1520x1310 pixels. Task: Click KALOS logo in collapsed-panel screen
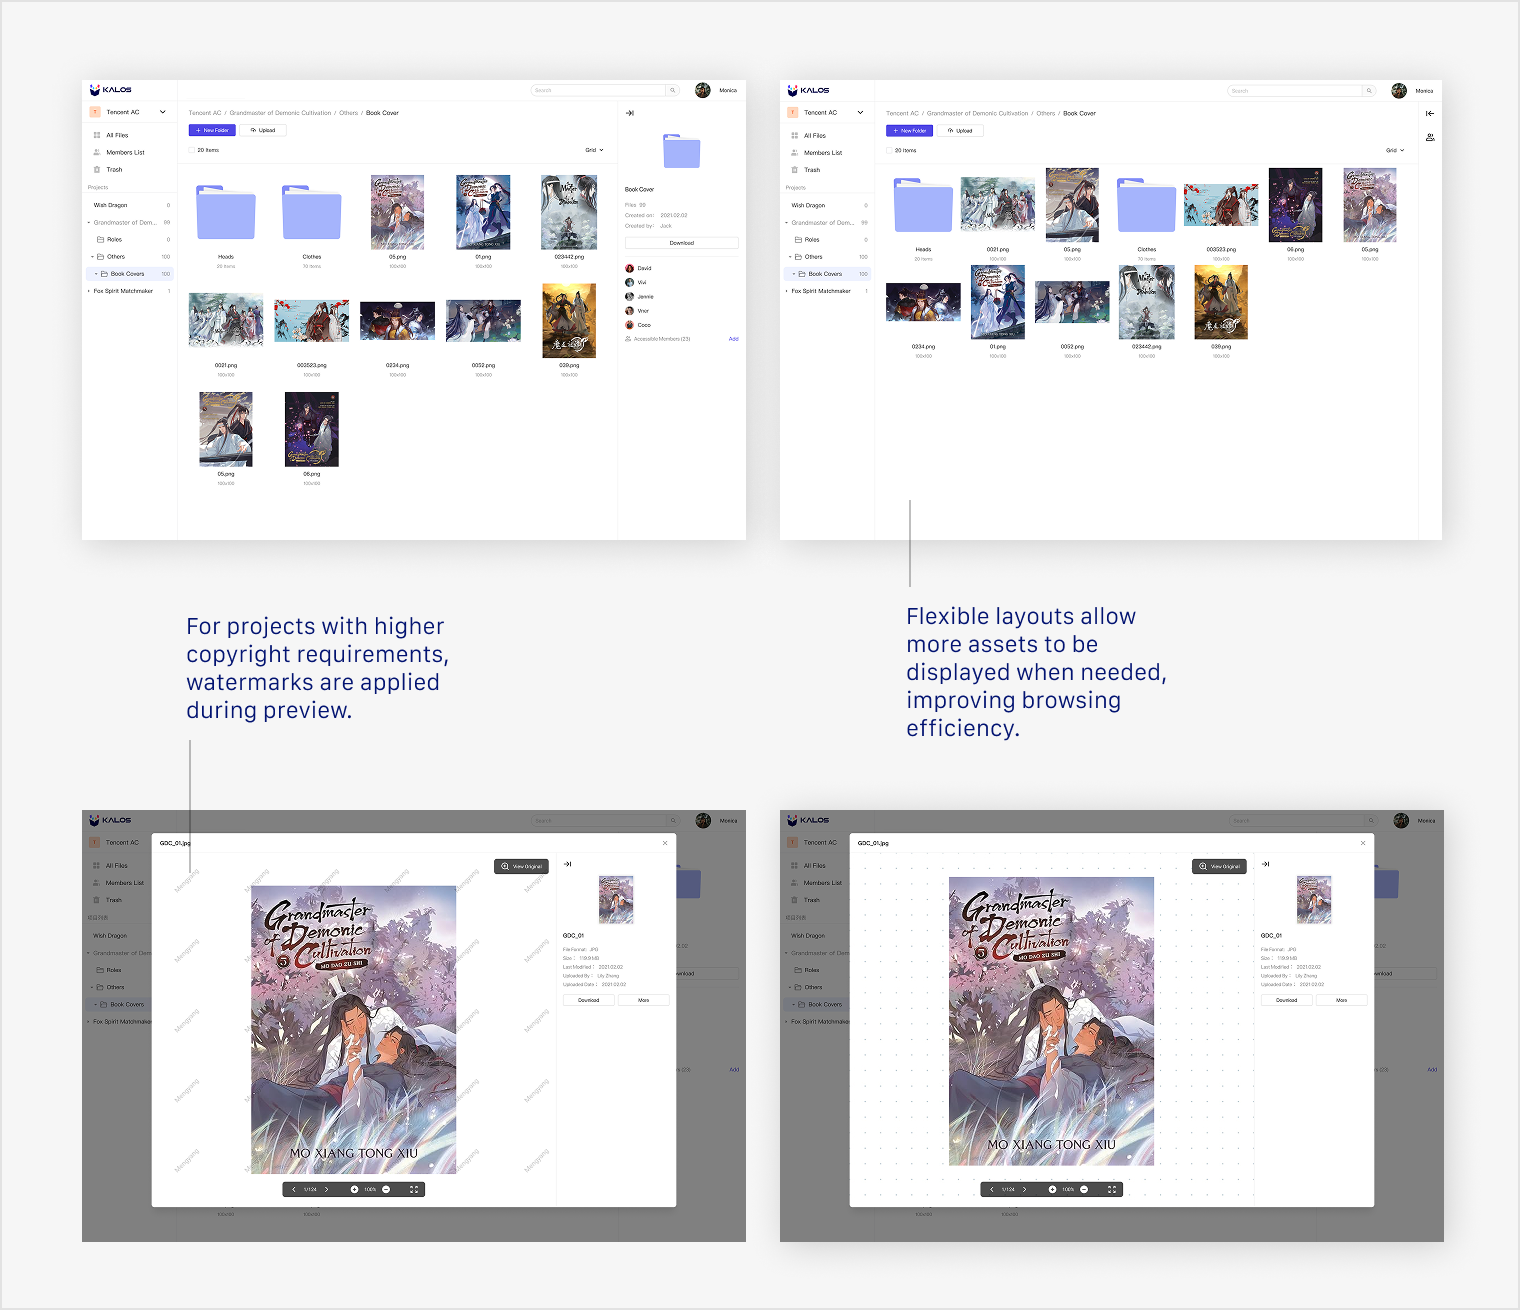coord(809,90)
